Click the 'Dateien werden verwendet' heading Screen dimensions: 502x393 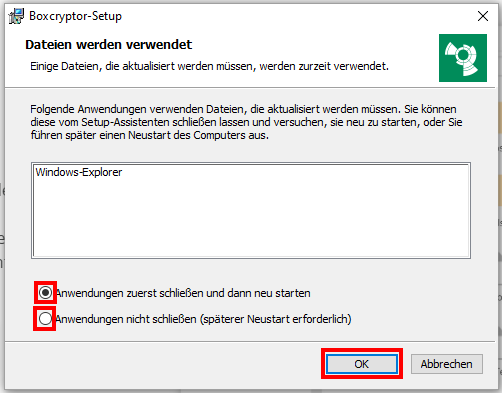click(109, 45)
